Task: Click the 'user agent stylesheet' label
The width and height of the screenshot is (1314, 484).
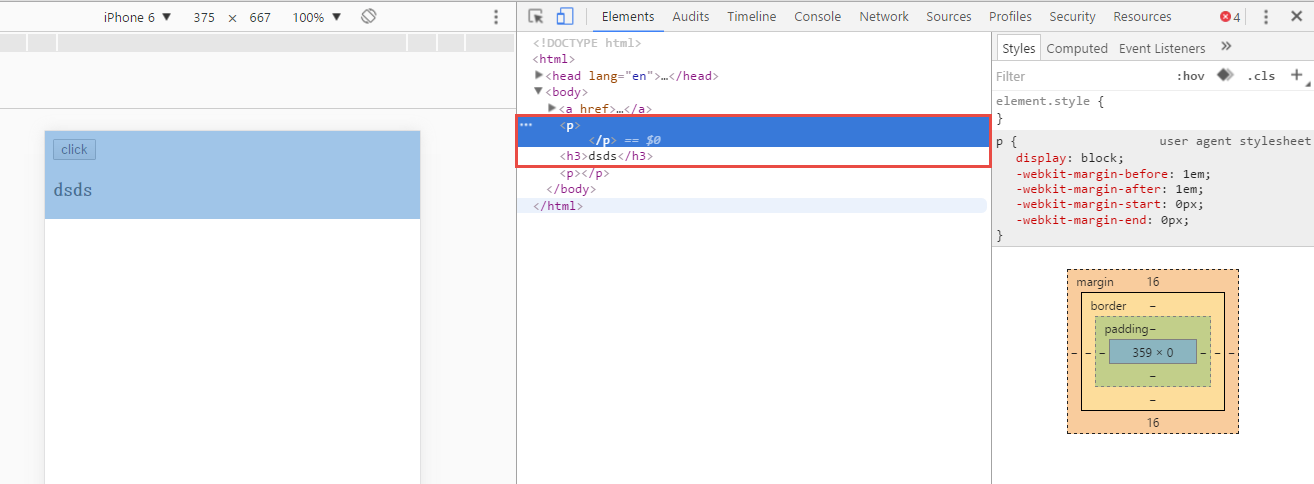Action: coord(1234,141)
